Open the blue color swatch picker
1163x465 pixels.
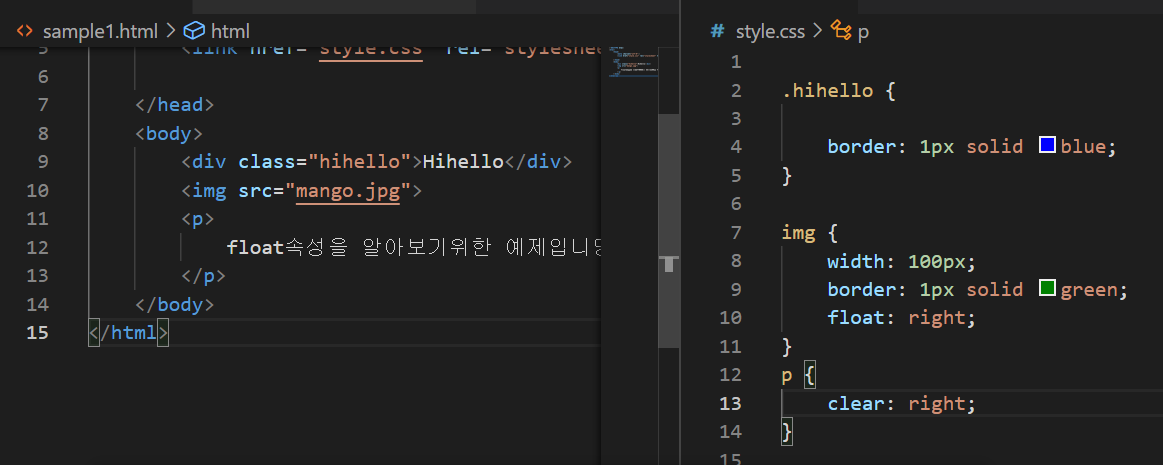[1047, 145]
